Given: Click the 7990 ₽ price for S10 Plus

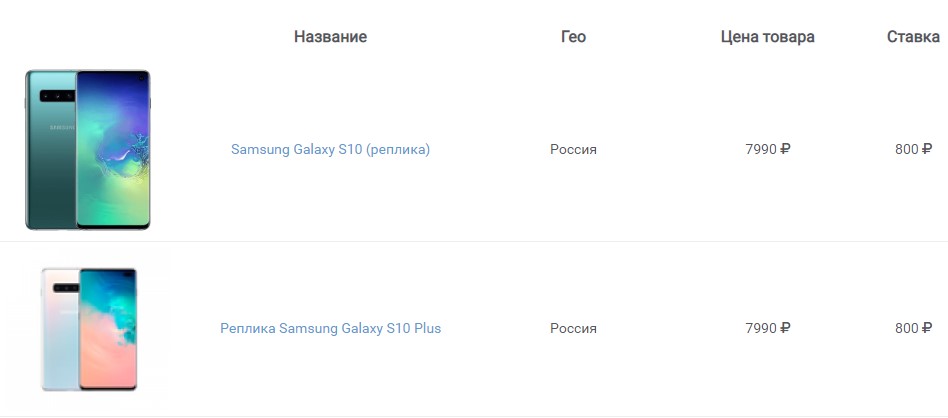Looking at the screenshot, I should tap(768, 328).
